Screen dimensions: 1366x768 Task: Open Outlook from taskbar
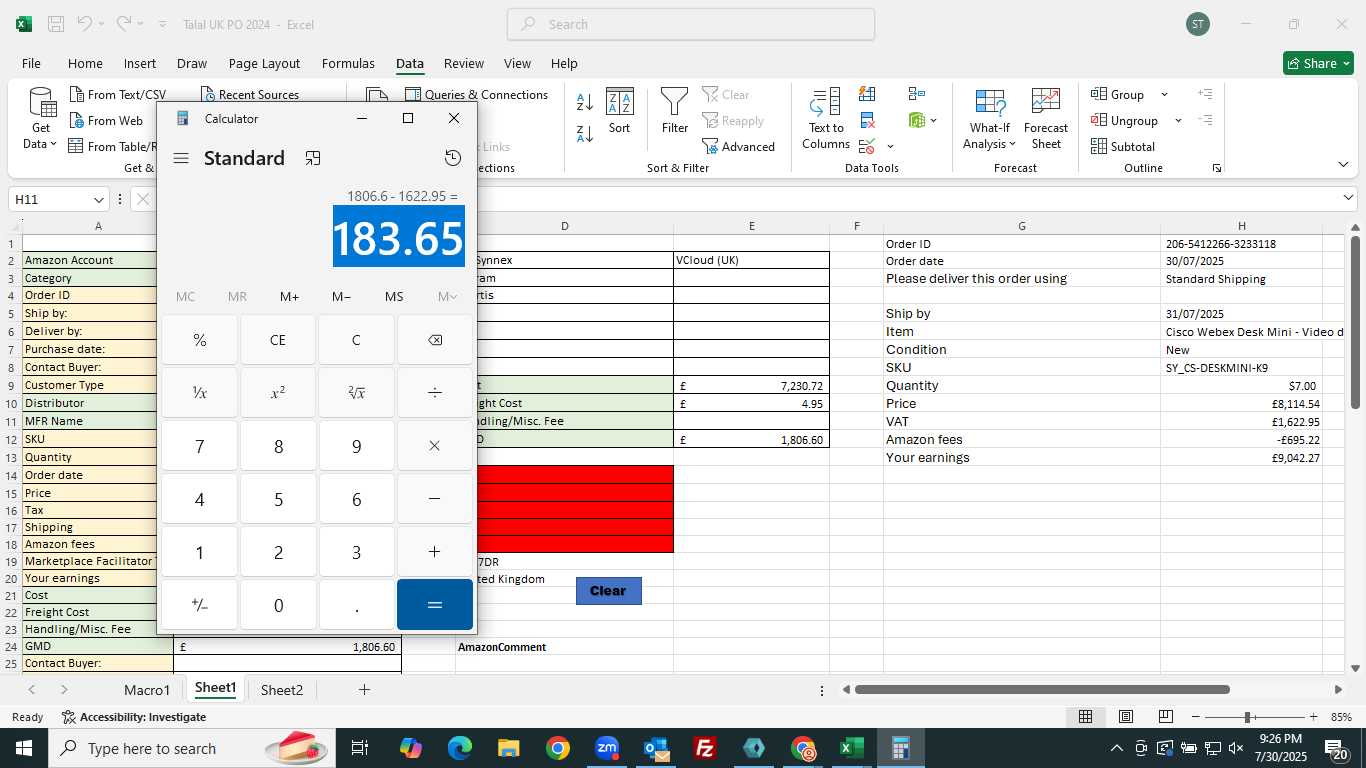(x=656, y=748)
